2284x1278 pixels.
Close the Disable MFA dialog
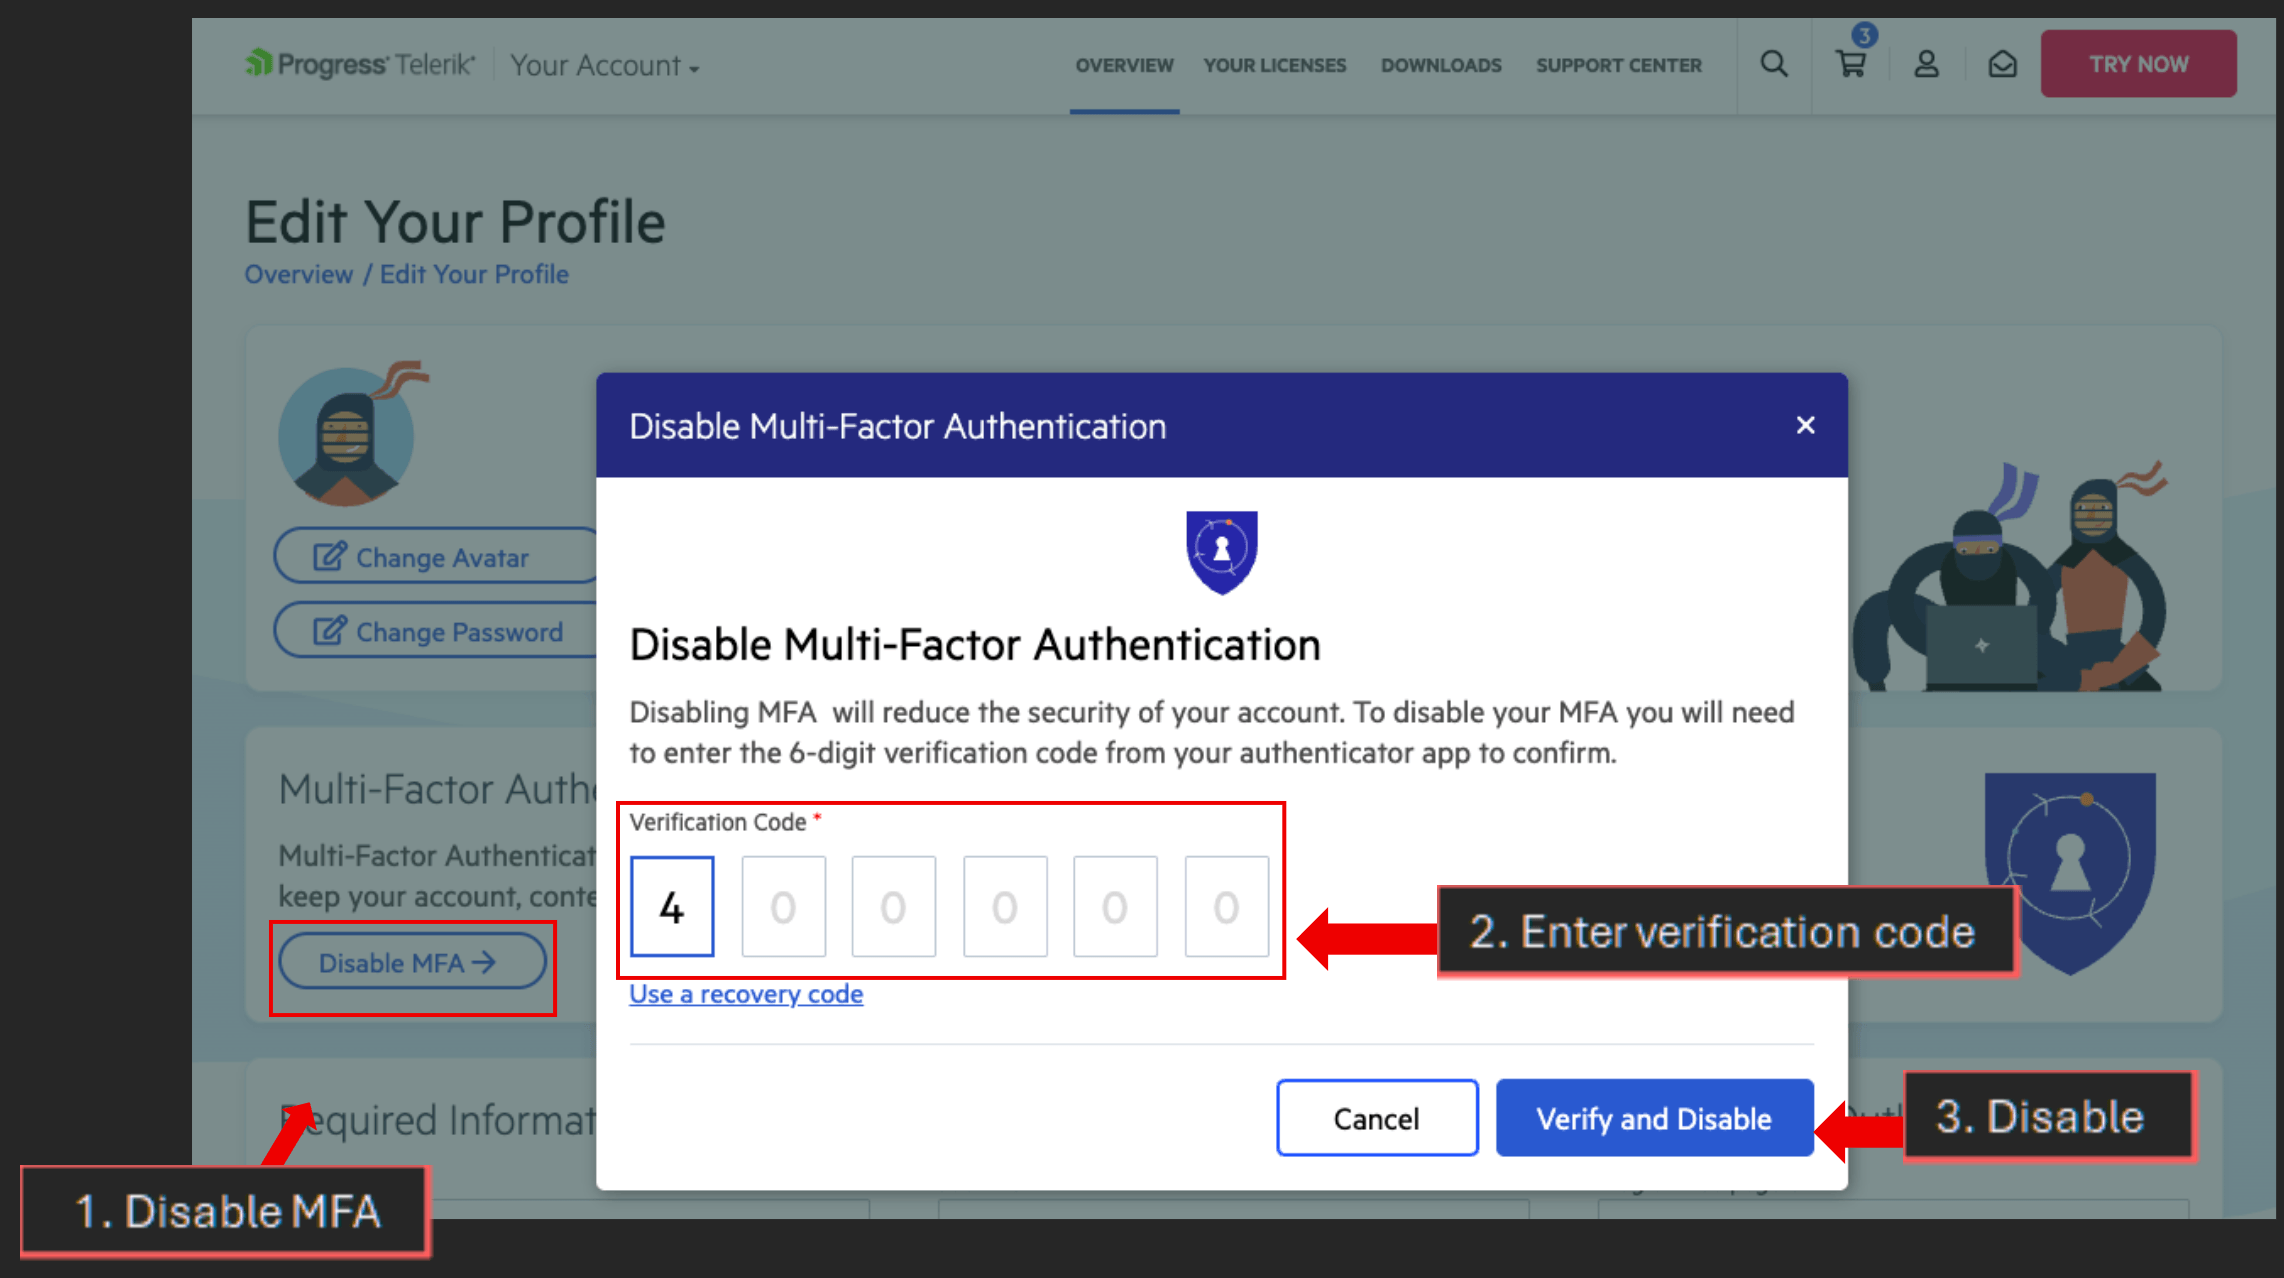(x=1805, y=425)
